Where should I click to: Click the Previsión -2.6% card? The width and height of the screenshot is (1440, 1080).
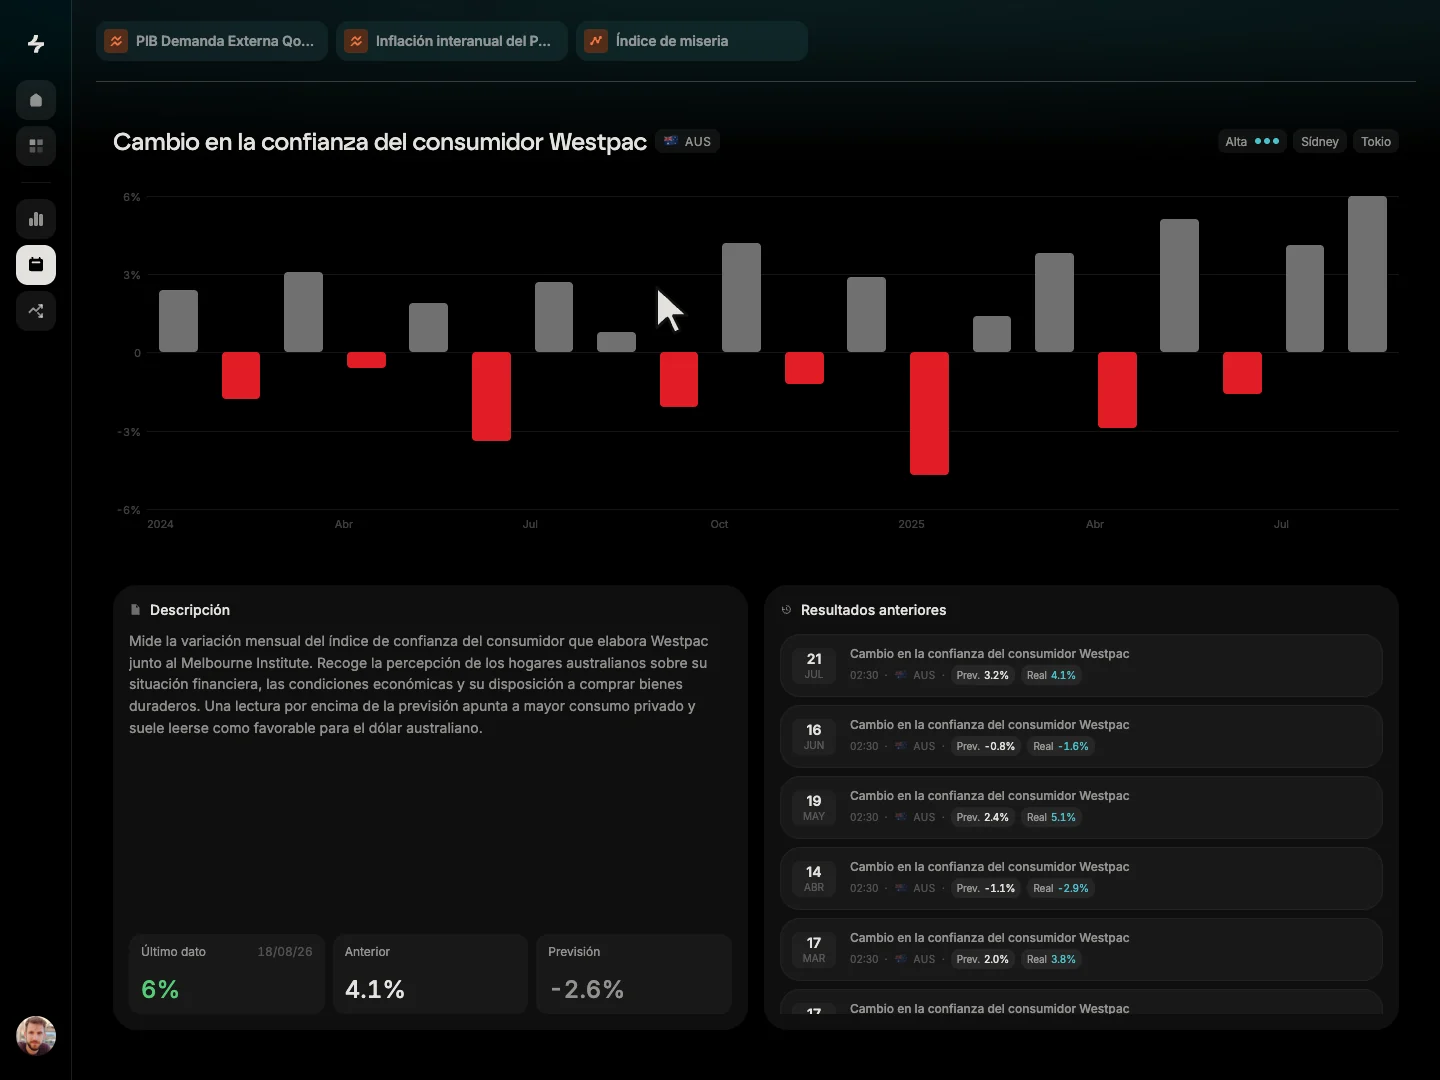(634, 974)
